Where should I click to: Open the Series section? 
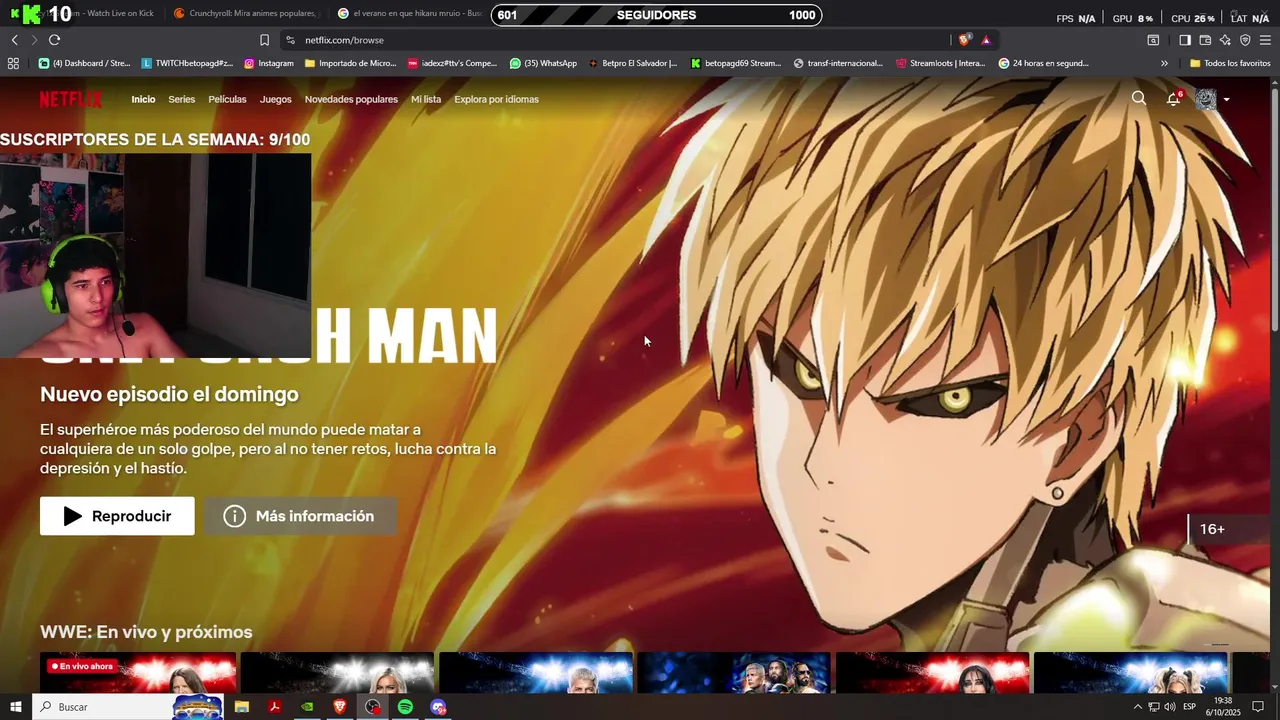[x=182, y=99]
